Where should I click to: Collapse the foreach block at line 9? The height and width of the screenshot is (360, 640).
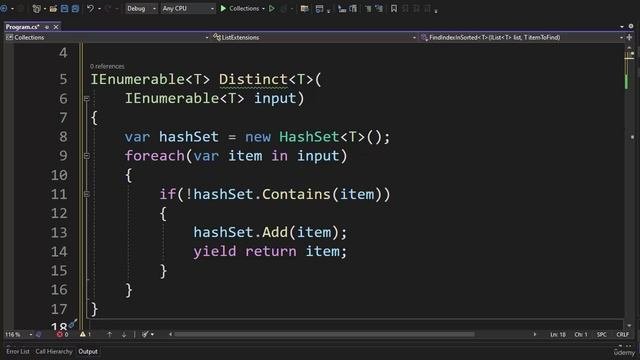click(x=87, y=156)
